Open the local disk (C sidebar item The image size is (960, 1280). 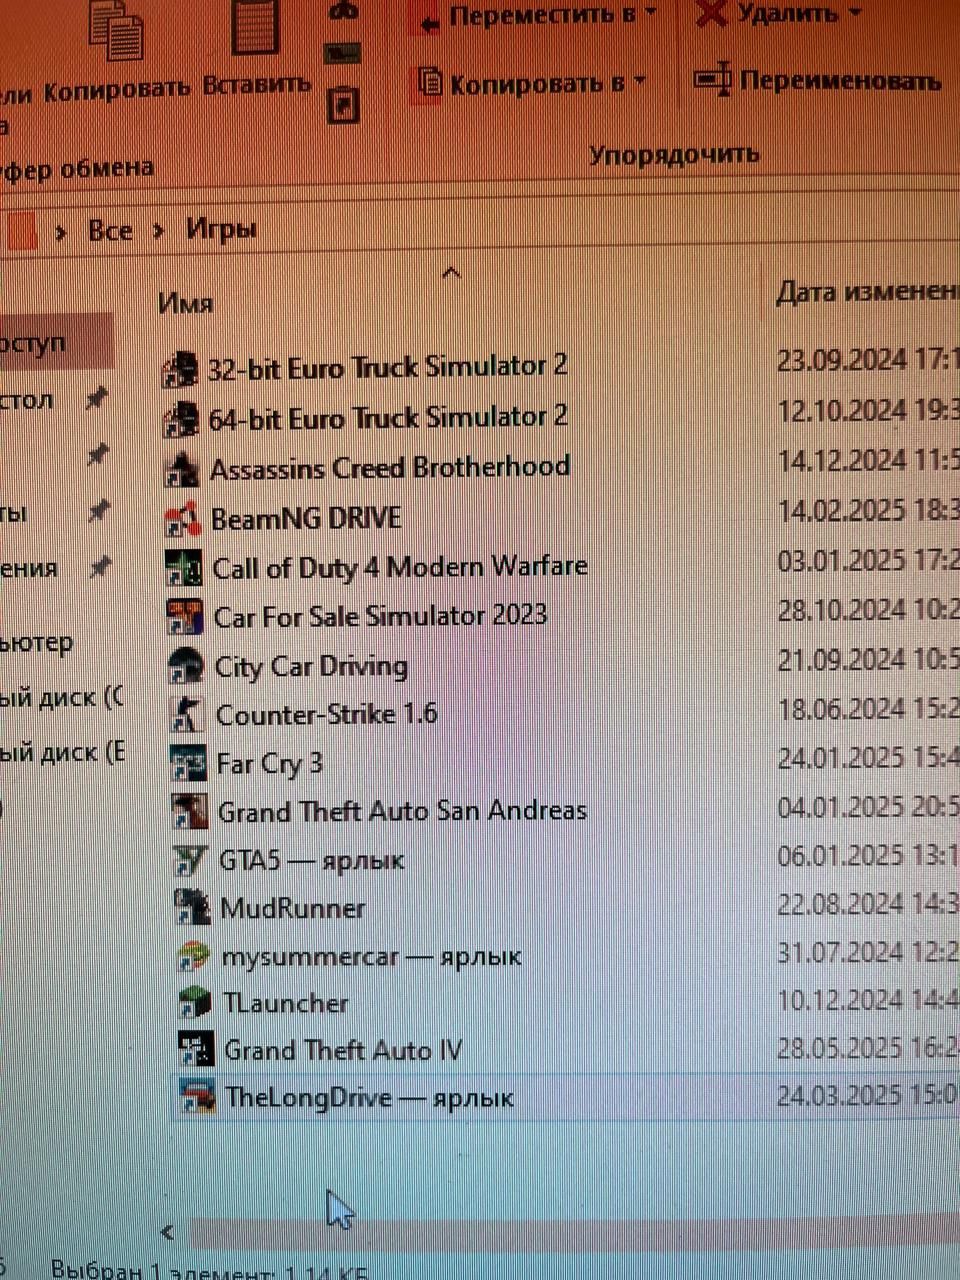(61, 697)
